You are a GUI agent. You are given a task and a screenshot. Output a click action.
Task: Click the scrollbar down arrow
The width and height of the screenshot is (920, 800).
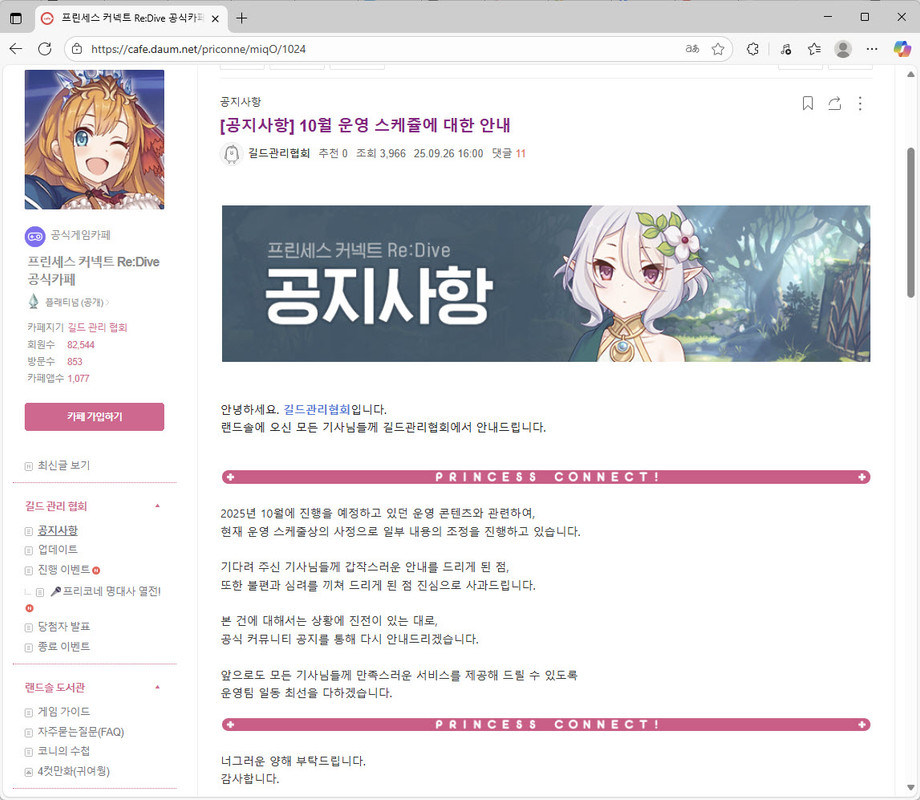pos(910,788)
